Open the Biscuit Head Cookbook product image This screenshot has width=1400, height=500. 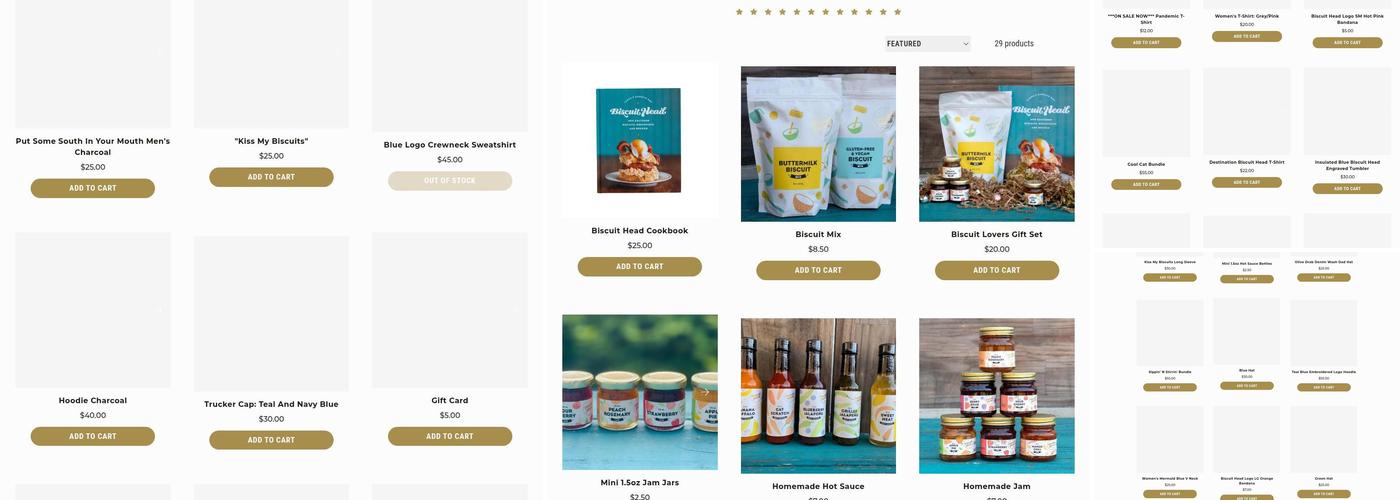tap(640, 140)
